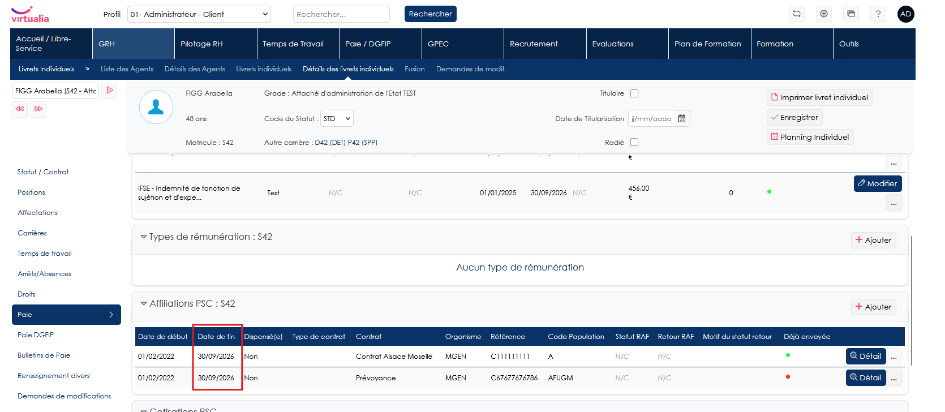Screen dimensions: 945x412
Task: Open help with the question mark icon
Action: coord(878,14)
